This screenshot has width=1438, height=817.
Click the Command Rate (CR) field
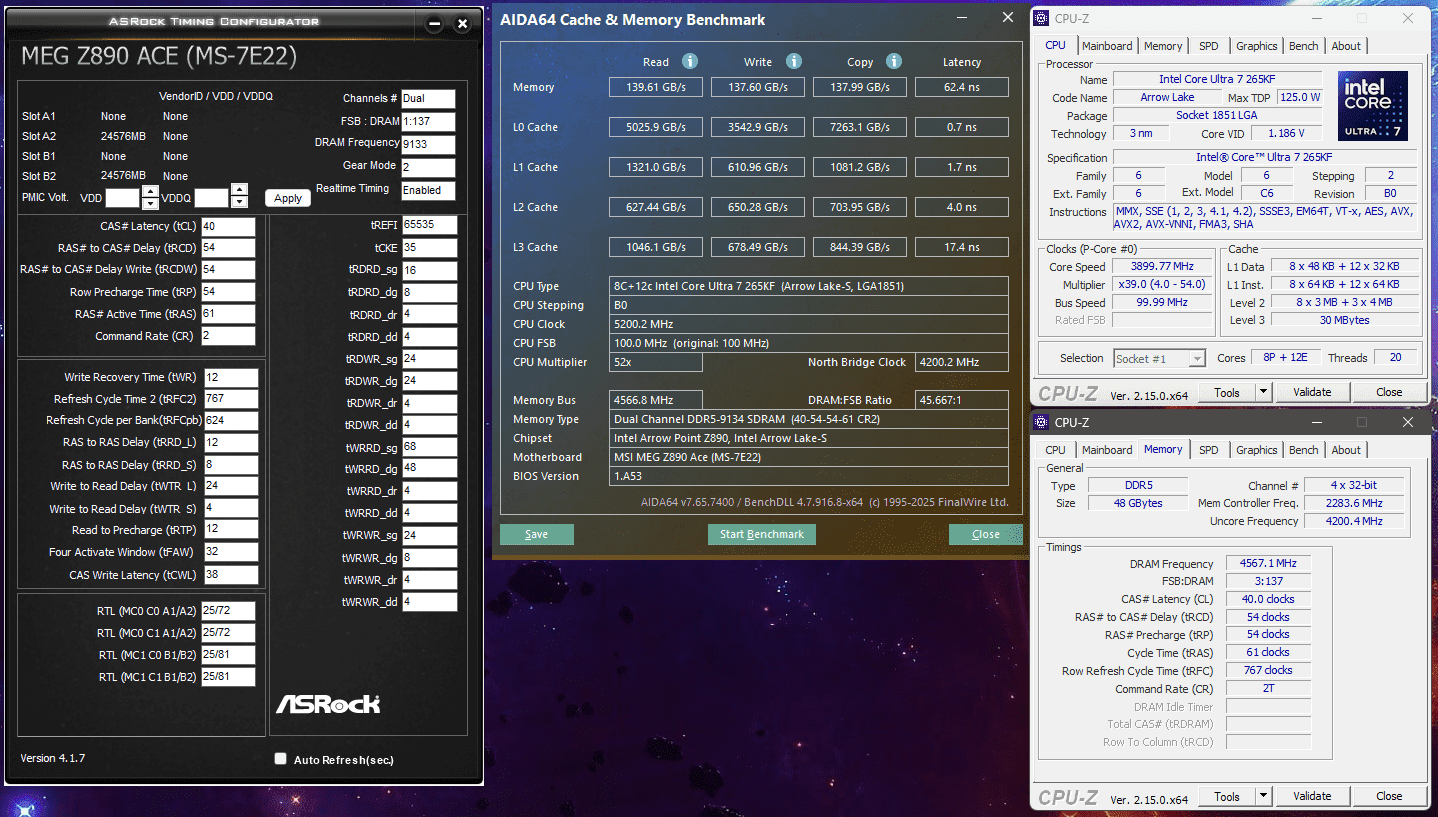(228, 336)
